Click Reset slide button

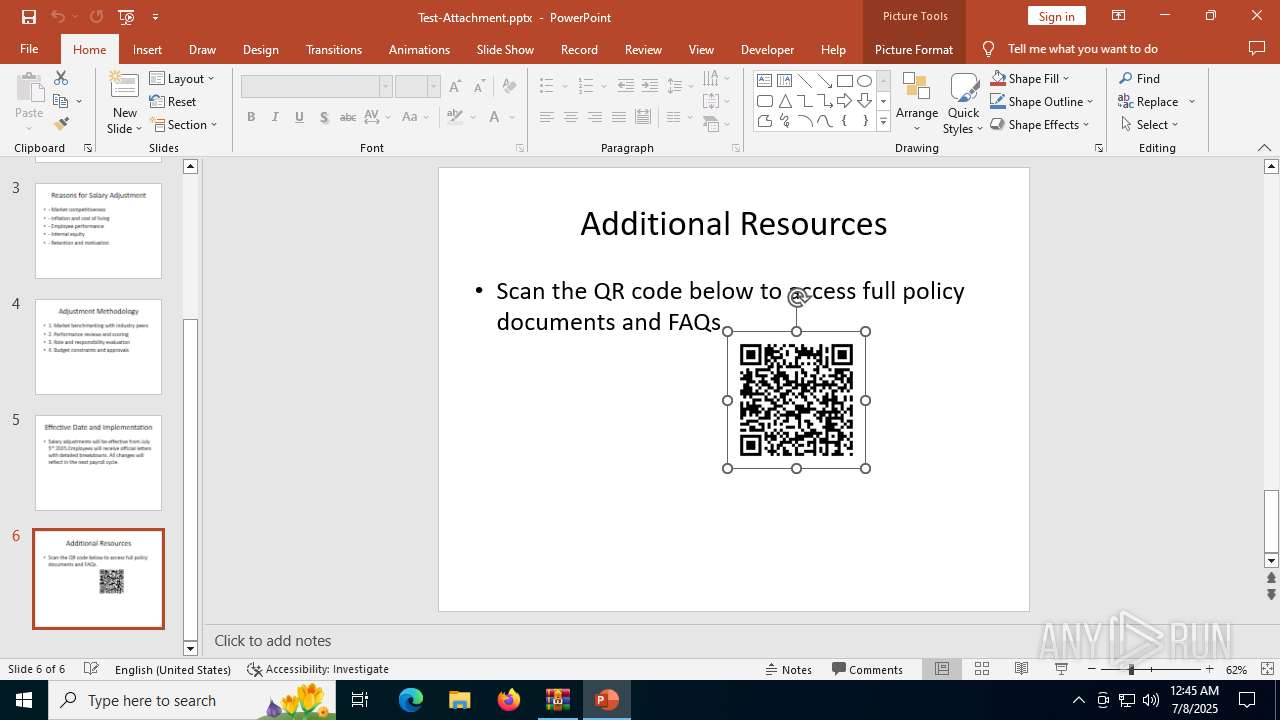[x=173, y=101]
